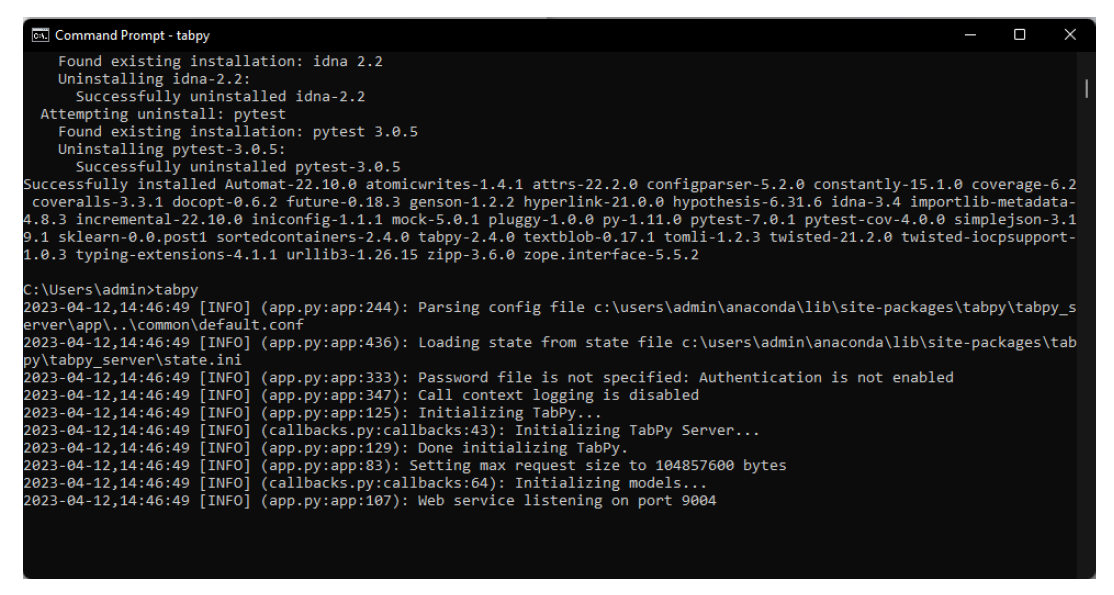Viewport: 1114px width, 595px height.
Task: Click the "Command Prompt - tabpy" title text
Action: point(132,36)
